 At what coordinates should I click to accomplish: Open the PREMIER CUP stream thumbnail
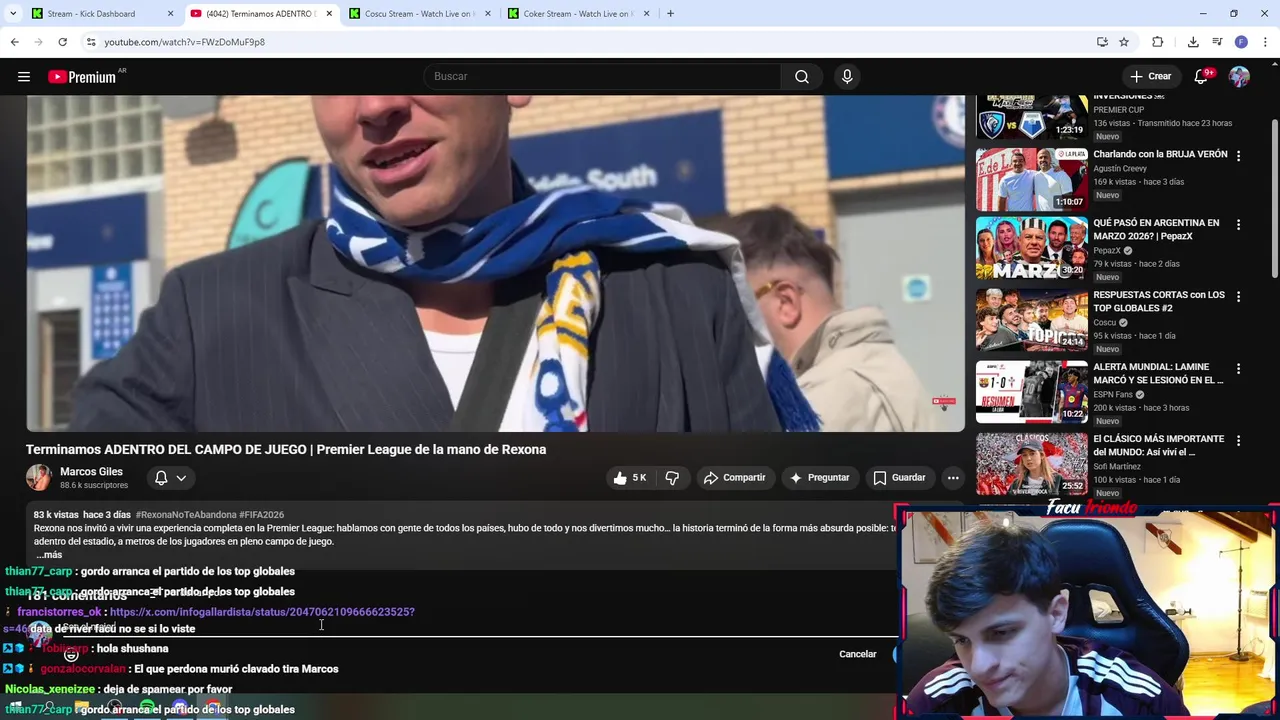[x=1031, y=117]
